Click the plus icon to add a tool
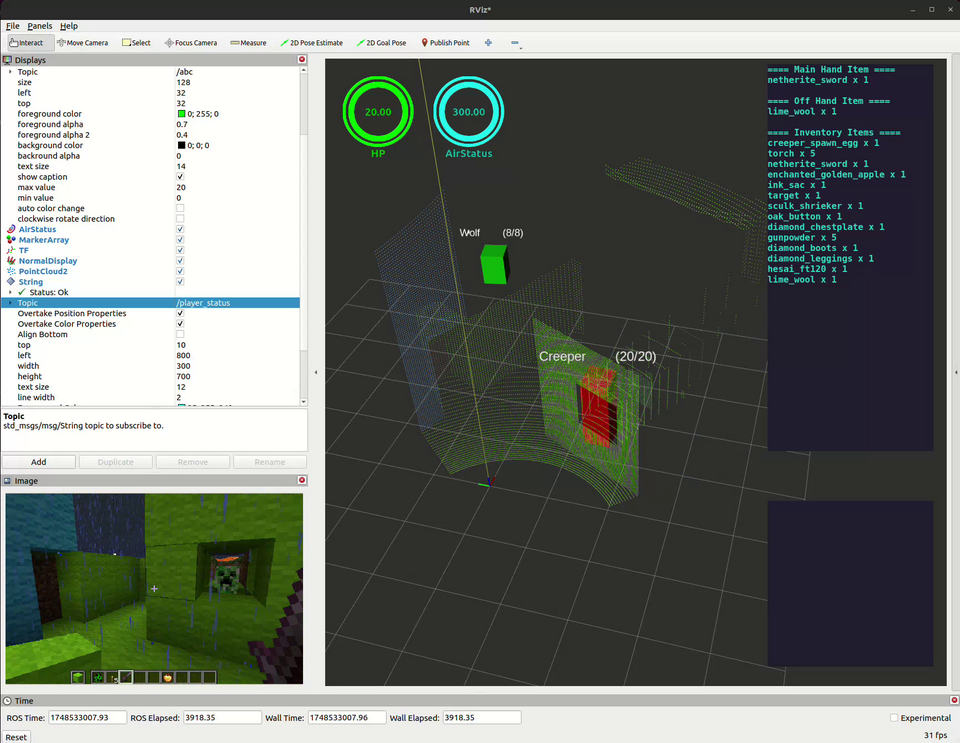The height and width of the screenshot is (743, 960). point(488,43)
